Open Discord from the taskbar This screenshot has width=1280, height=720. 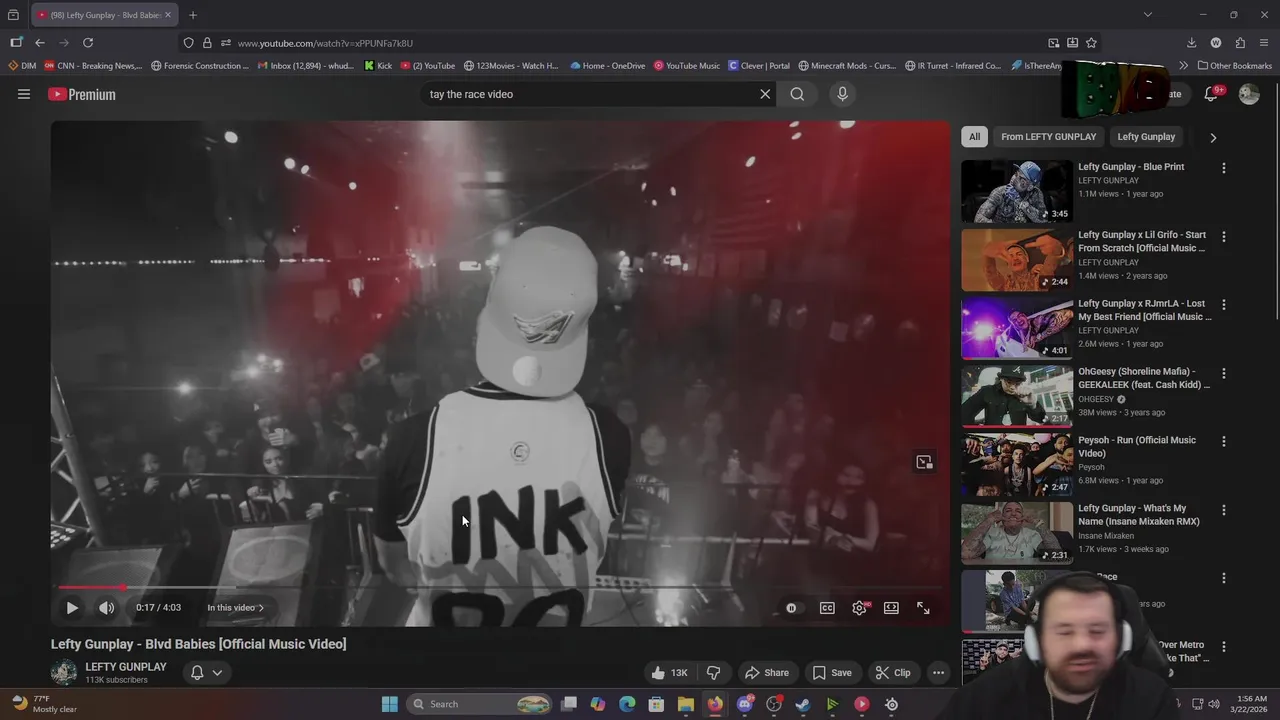click(744, 704)
